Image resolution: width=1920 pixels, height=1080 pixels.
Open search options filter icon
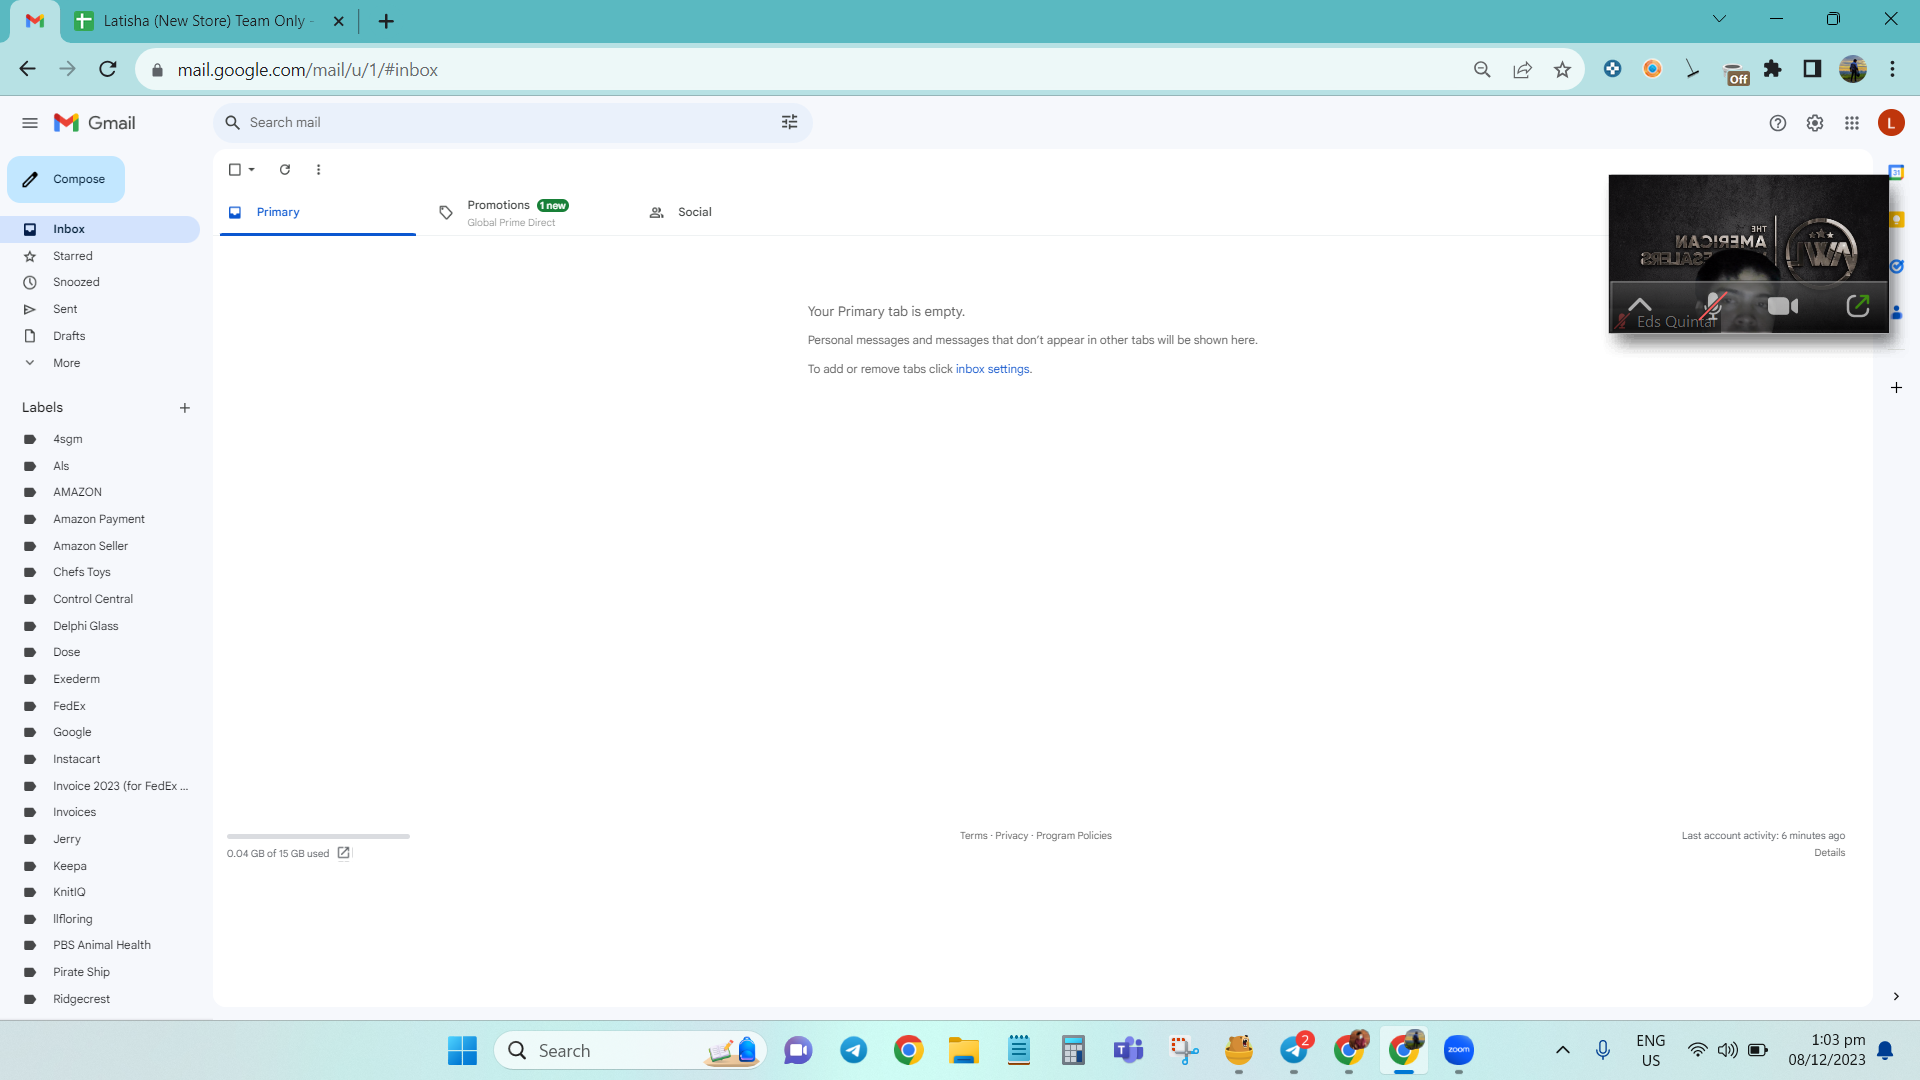(789, 122)
